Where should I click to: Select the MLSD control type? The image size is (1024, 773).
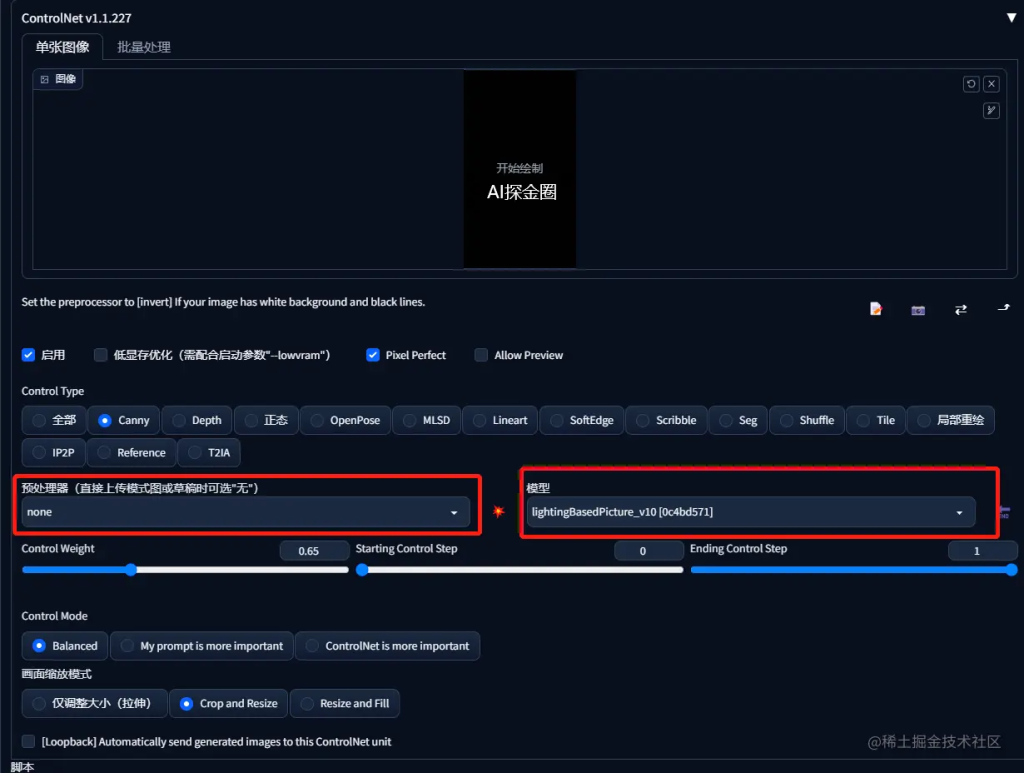426,420
